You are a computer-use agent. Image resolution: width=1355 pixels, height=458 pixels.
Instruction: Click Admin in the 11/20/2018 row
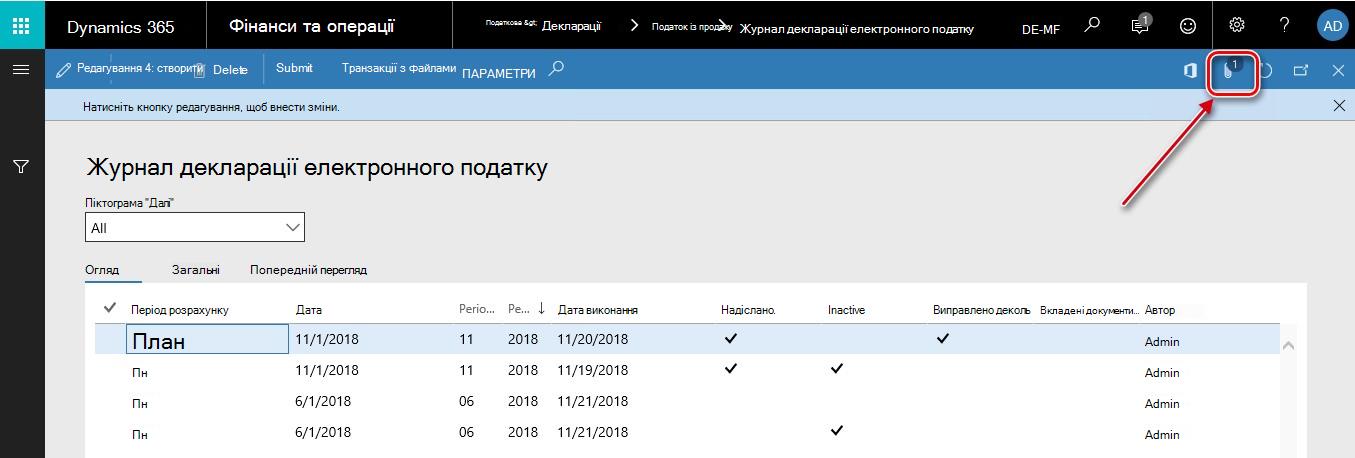click(x=1162, y=342)
